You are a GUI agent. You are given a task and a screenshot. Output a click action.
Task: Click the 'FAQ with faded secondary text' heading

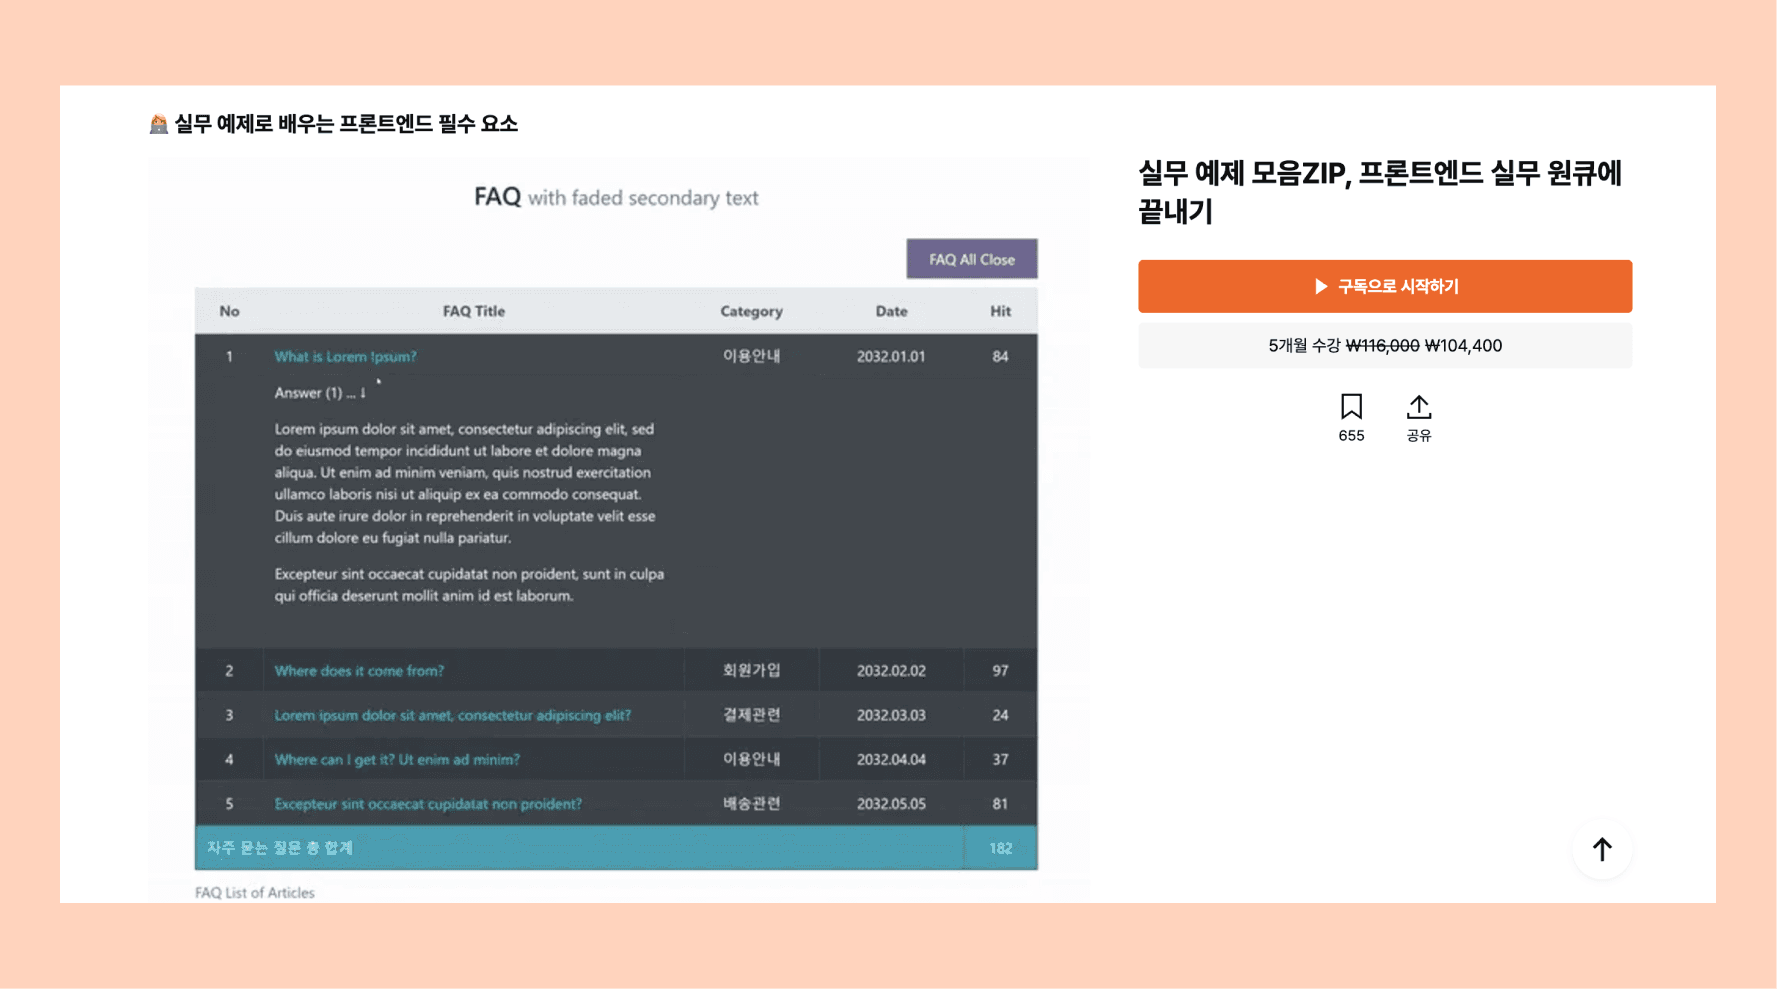[x=616, y=197]
